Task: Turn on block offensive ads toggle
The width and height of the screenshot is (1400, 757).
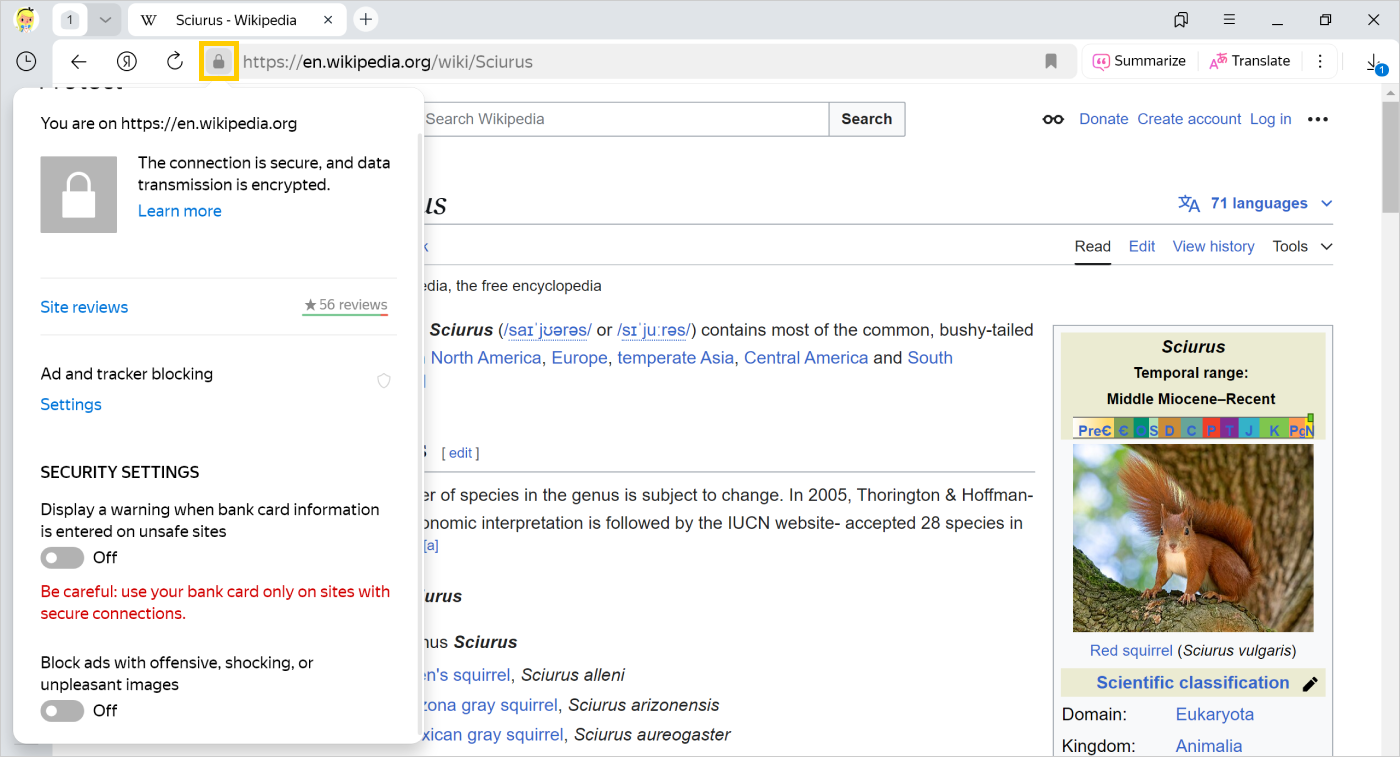Action: point(62,711)
